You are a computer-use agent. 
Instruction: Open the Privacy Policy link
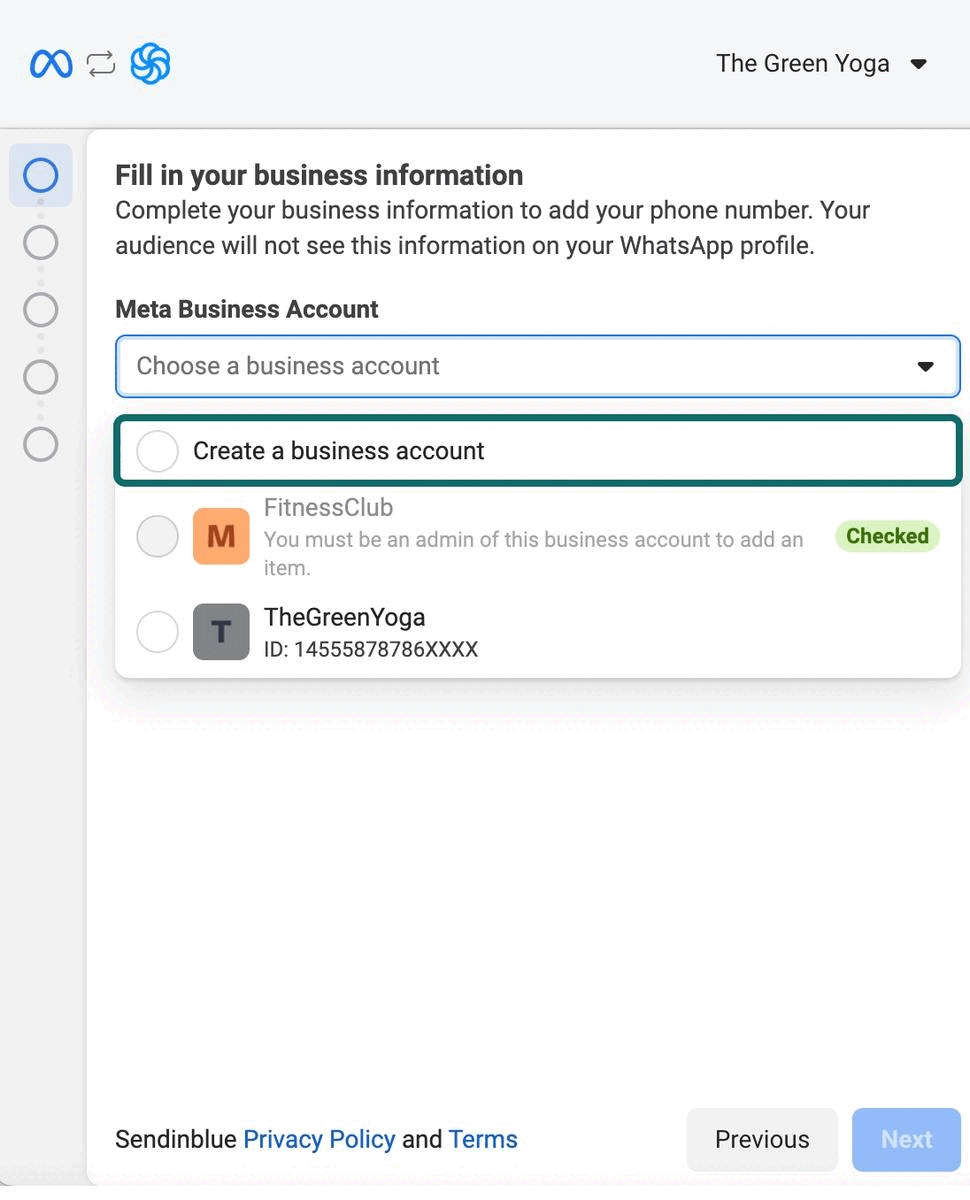coord(319,1139)
